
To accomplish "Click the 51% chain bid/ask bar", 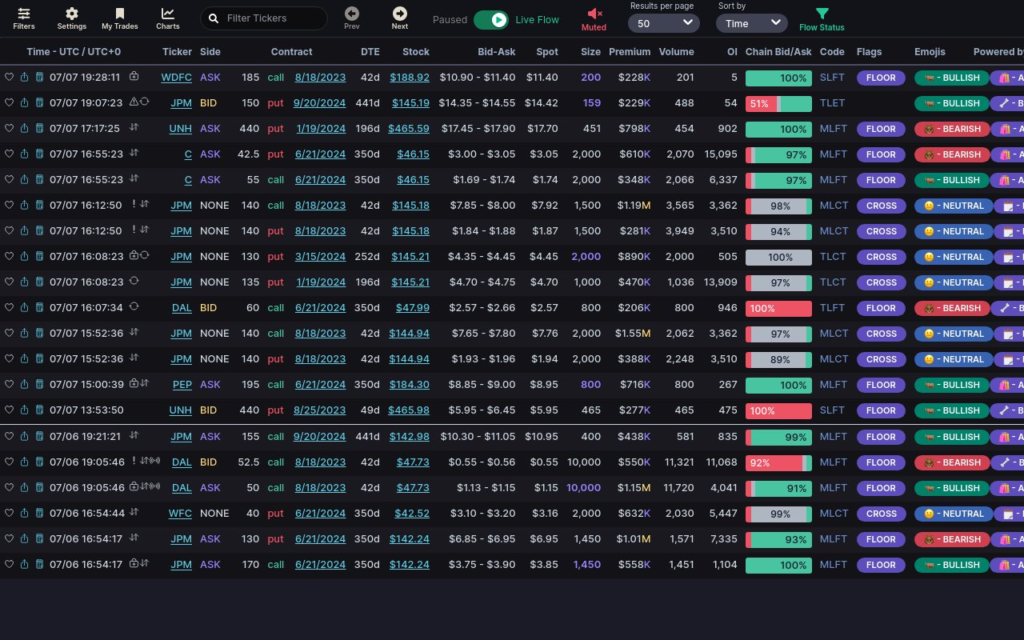I will [x=778, y=104].
